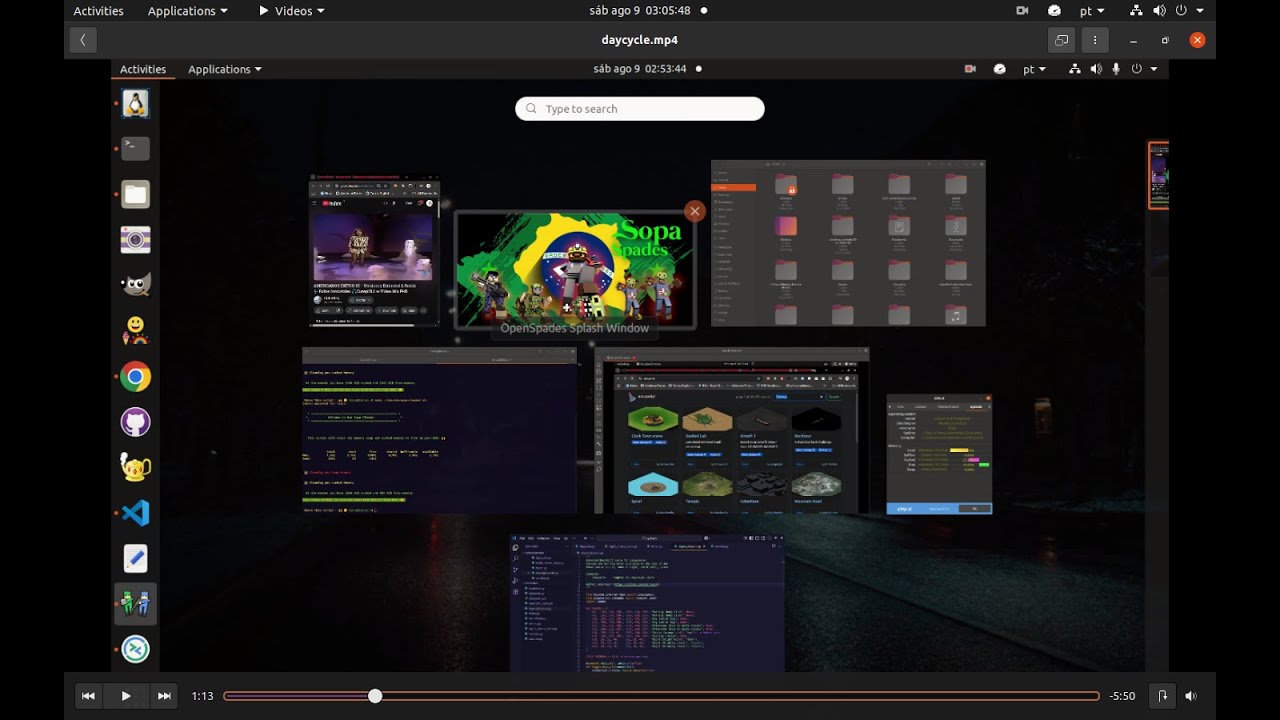Click the teal circular dock icon at the bottom

point(135,649)
